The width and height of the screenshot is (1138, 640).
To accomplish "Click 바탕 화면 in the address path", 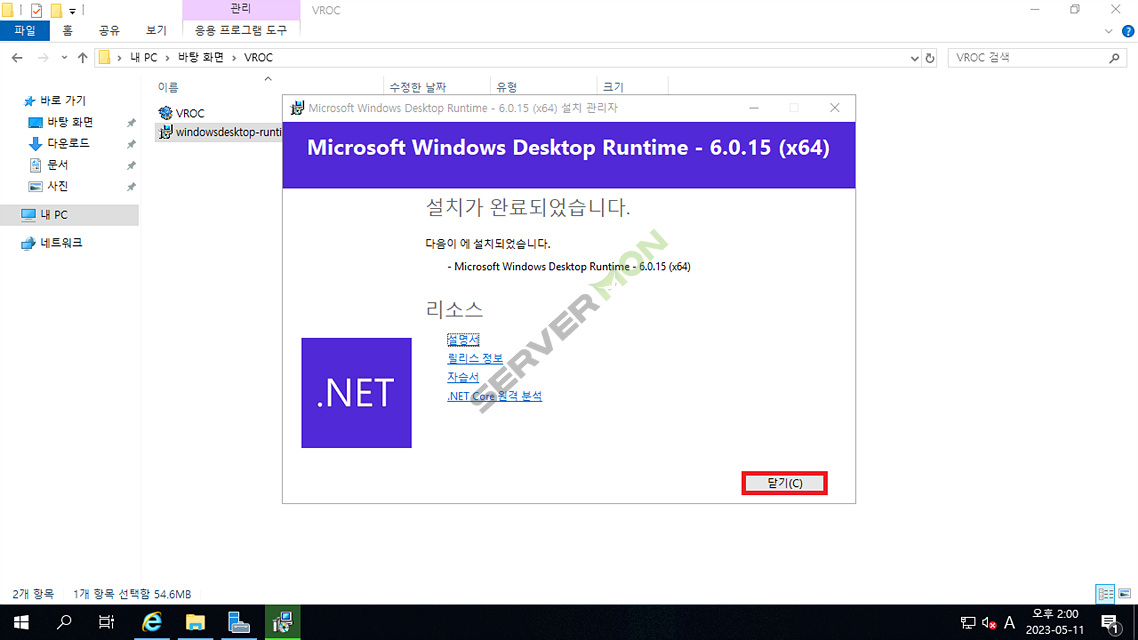I will 201,57.
